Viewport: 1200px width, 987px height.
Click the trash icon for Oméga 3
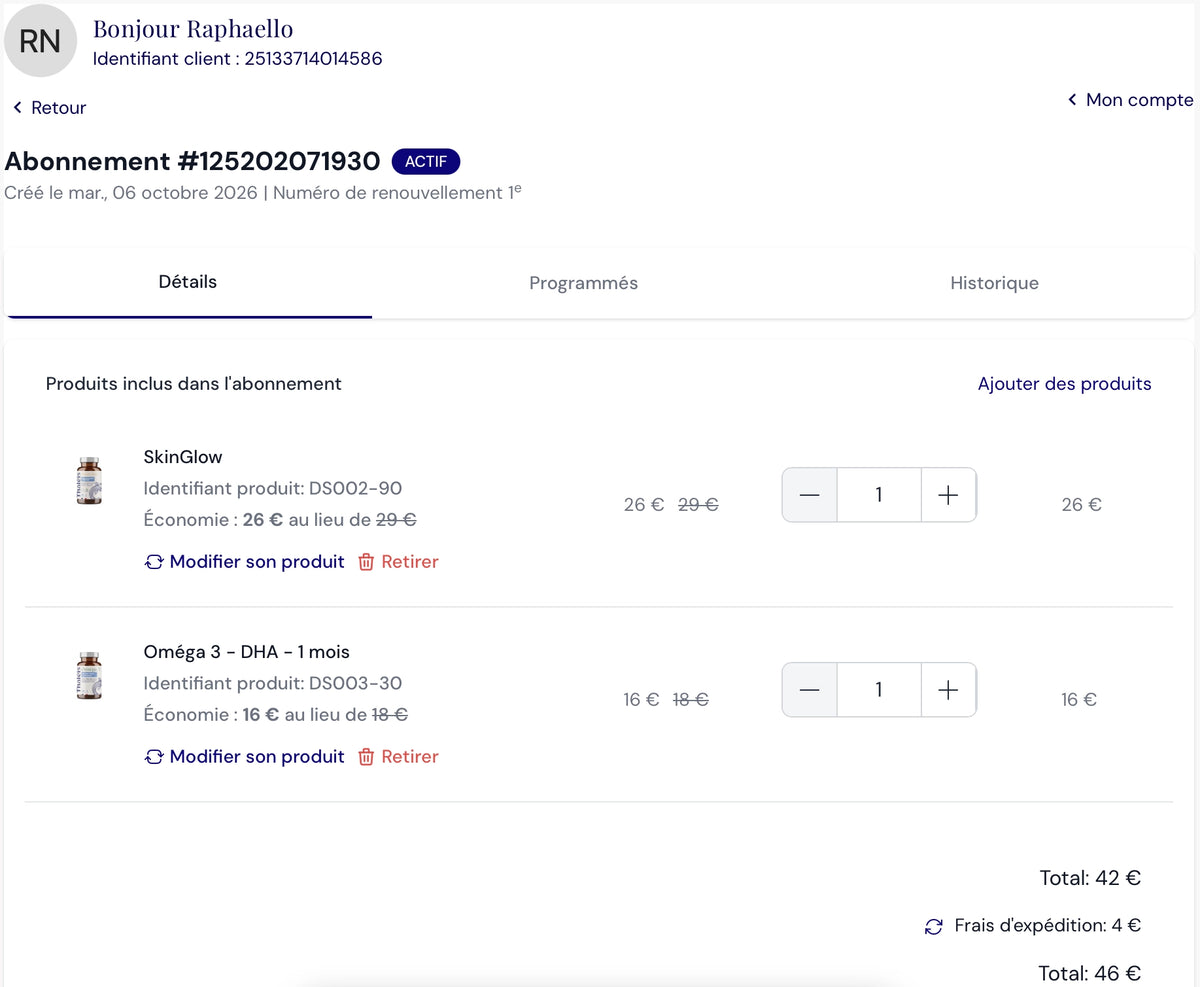(x=366, y=757)
